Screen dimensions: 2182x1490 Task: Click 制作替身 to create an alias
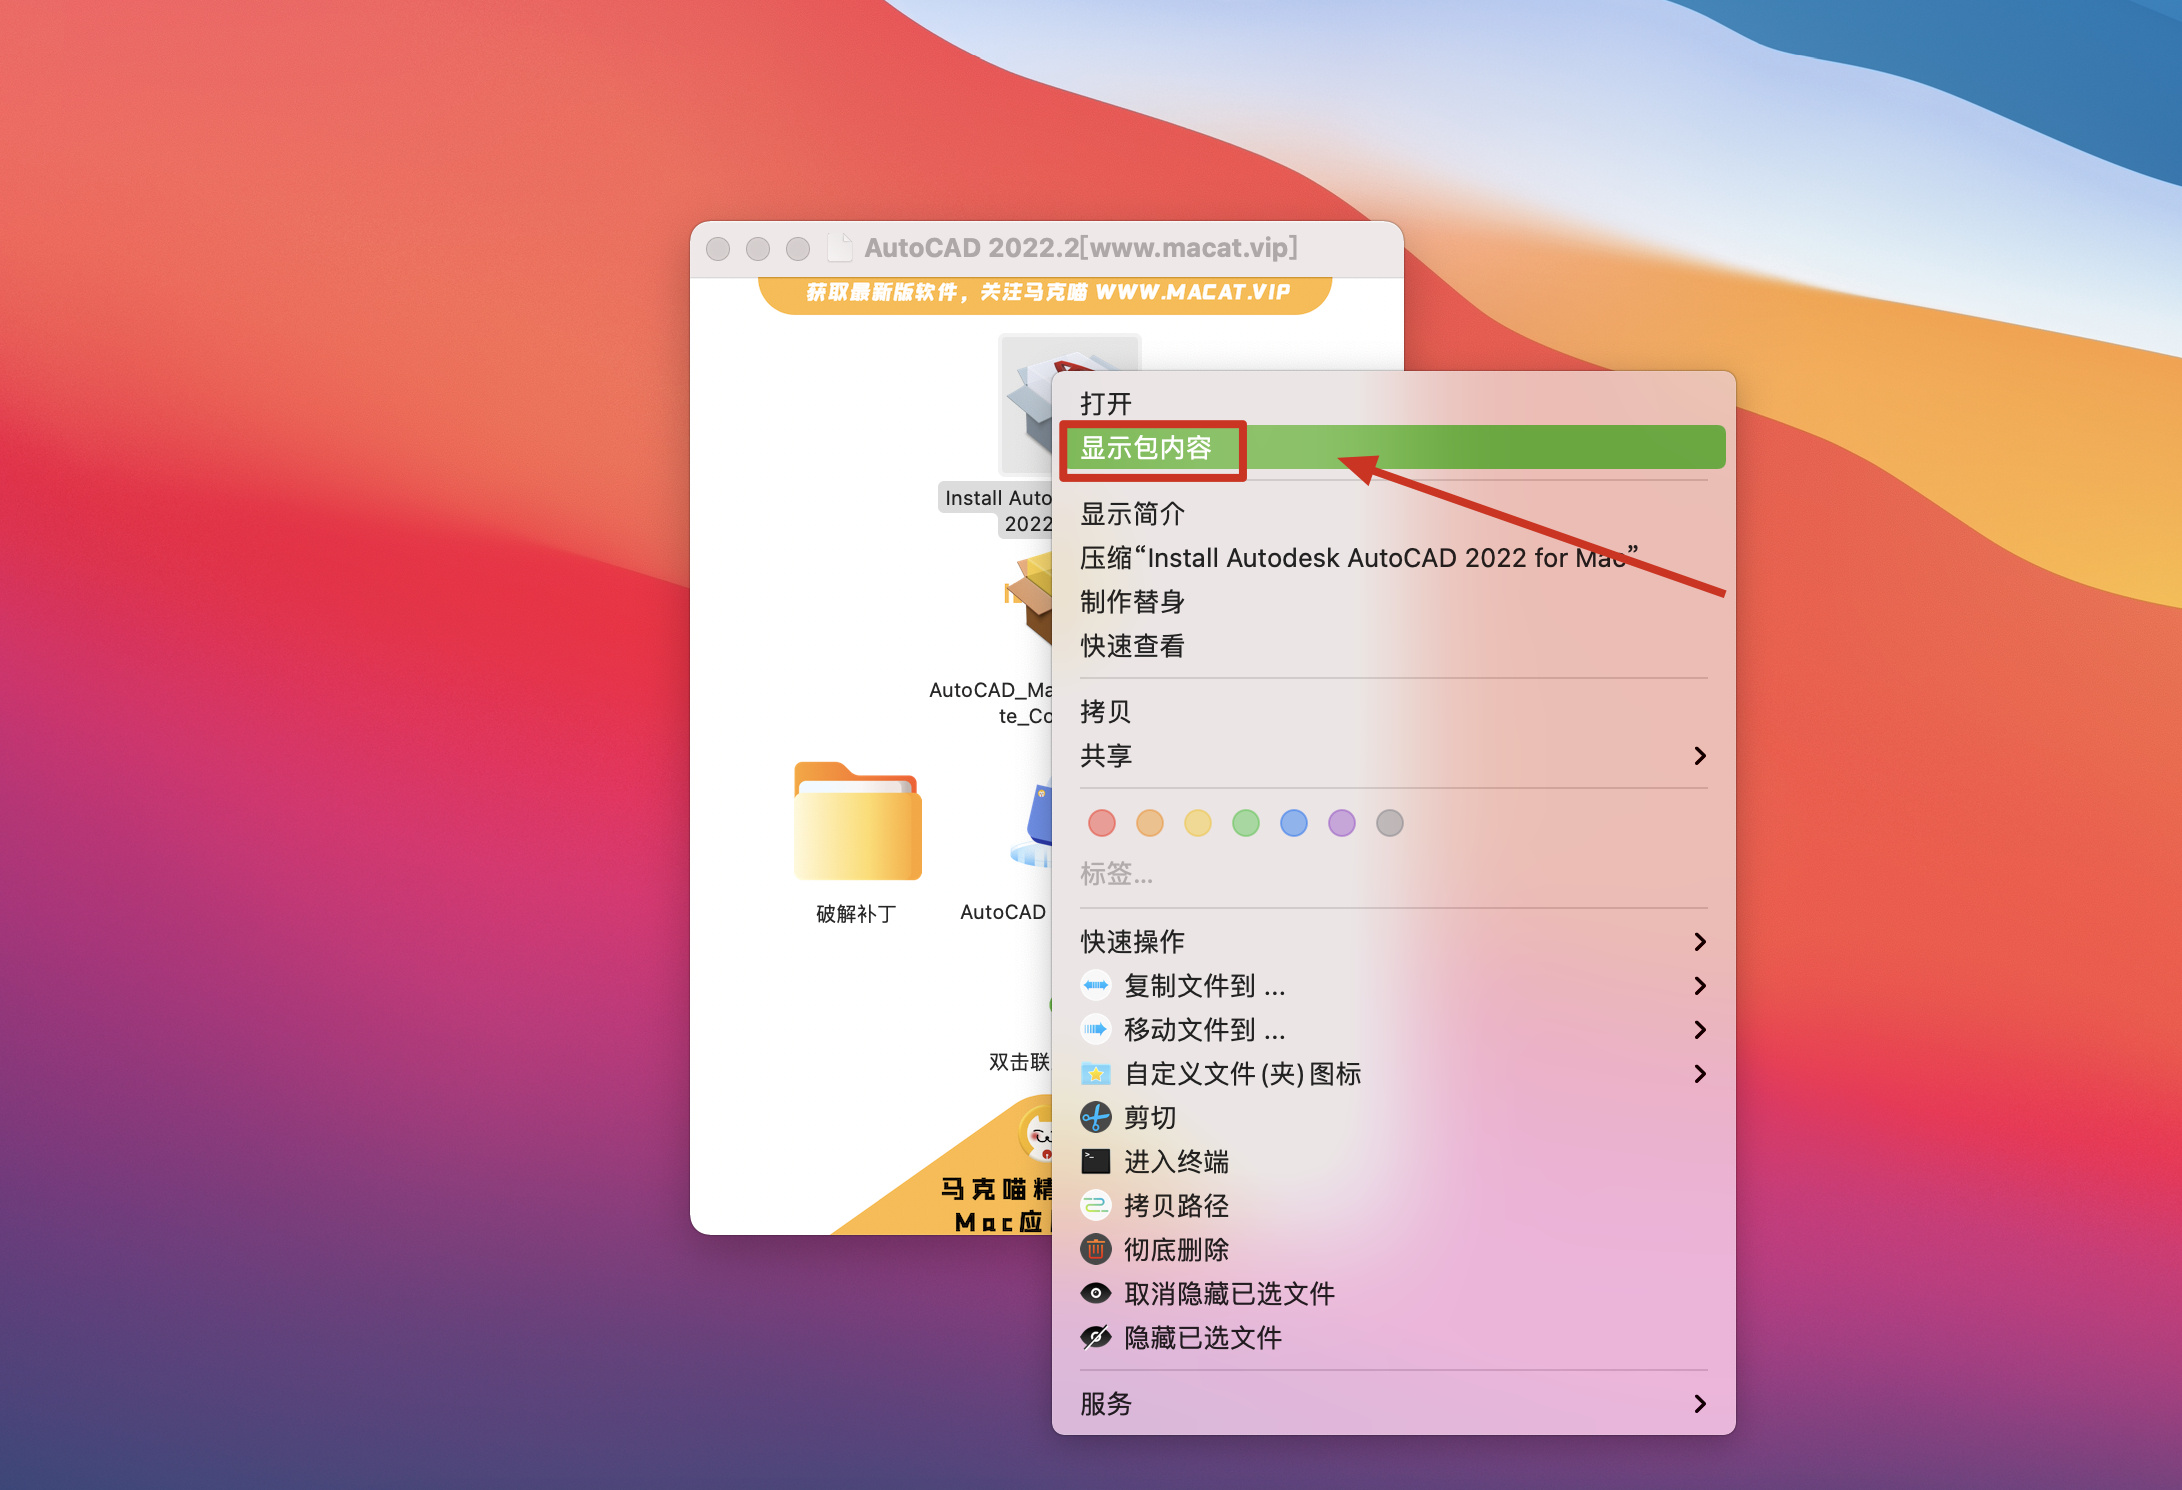[1132, 602]
